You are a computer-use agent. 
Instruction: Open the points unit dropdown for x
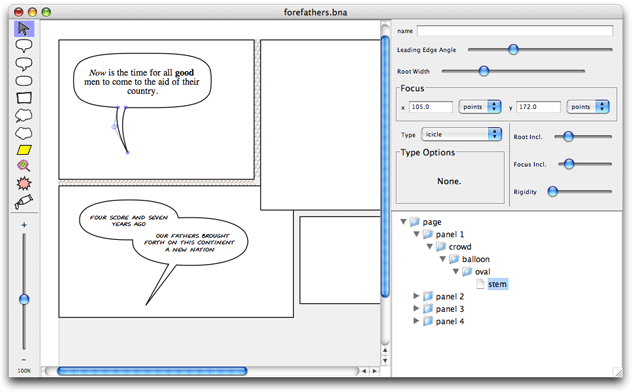(x=480, y=107)
